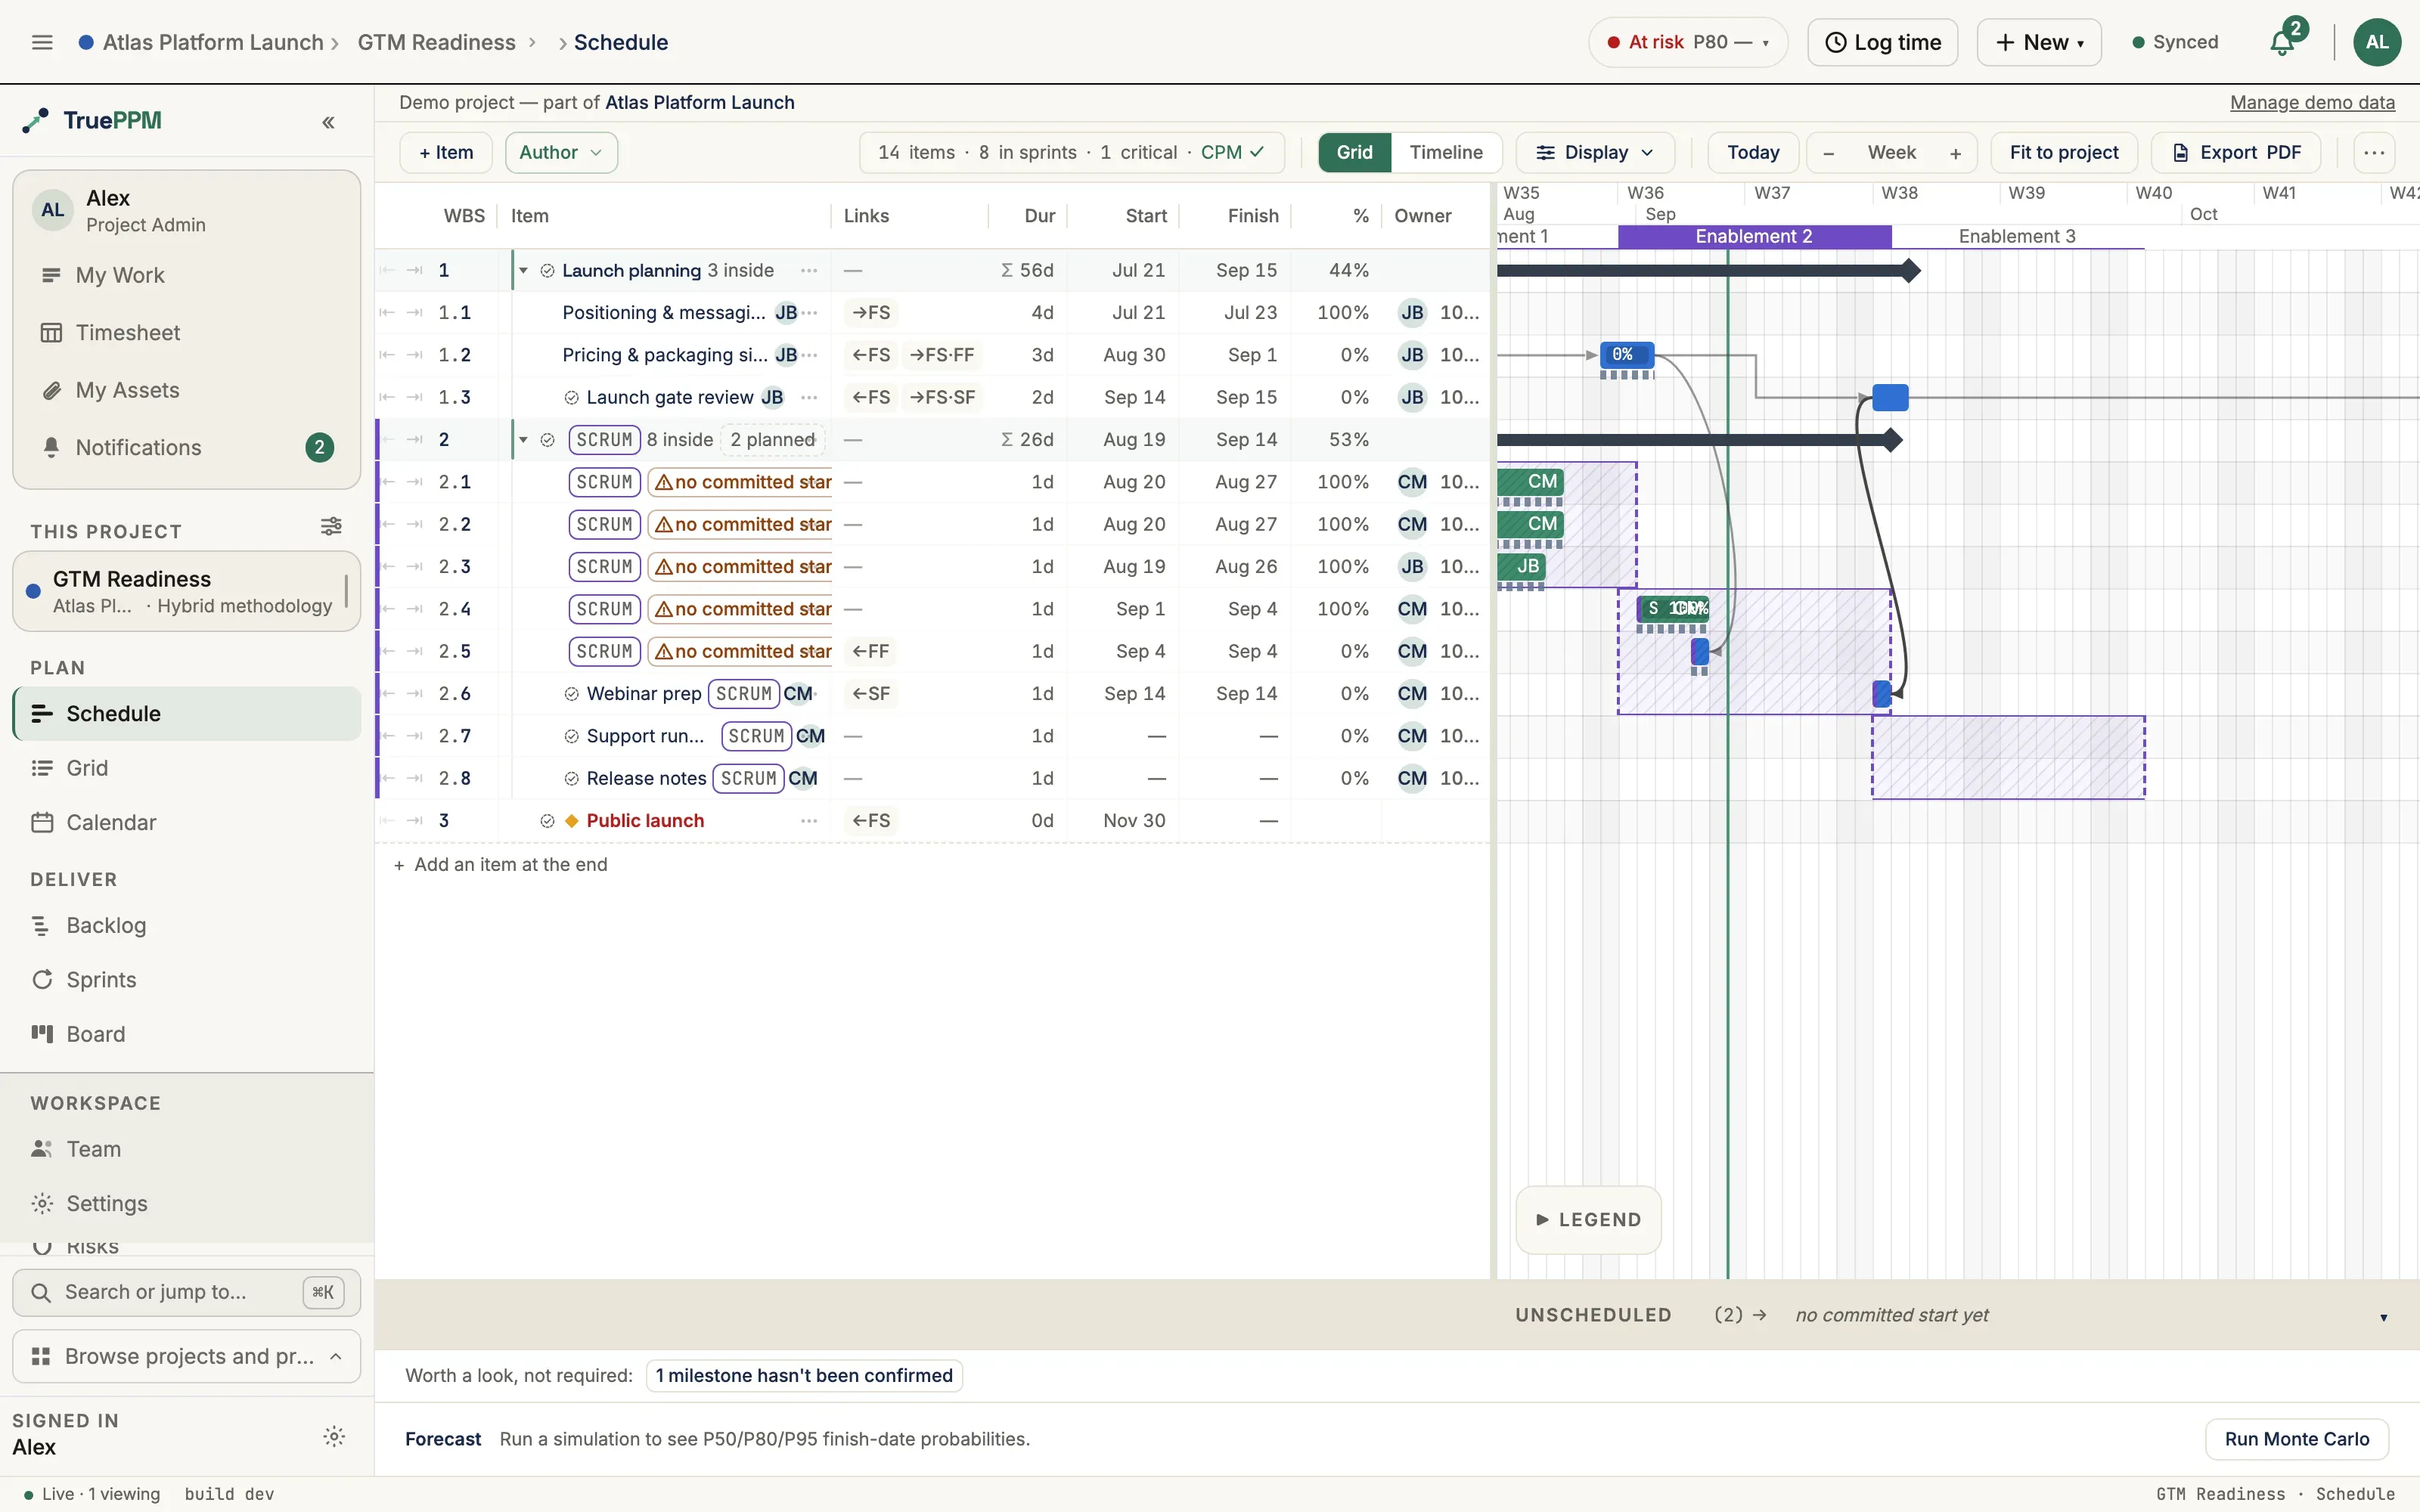Toggle status circle for SCRUM group row 2
Screen dimensions: 2420x1512
click(x=547, y=440)
